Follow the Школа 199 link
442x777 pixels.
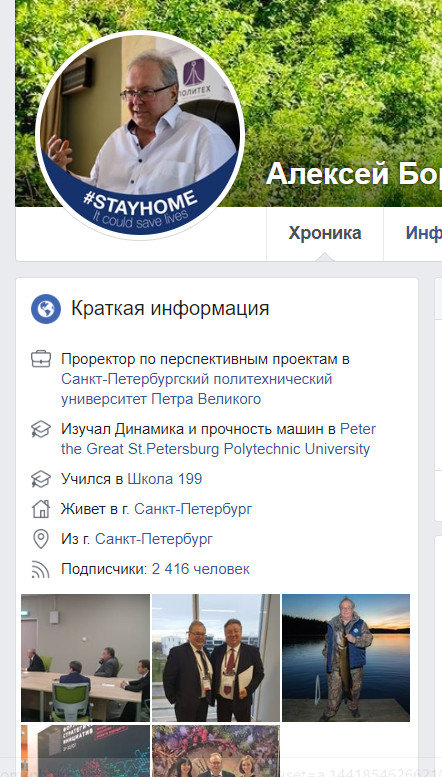165,479
